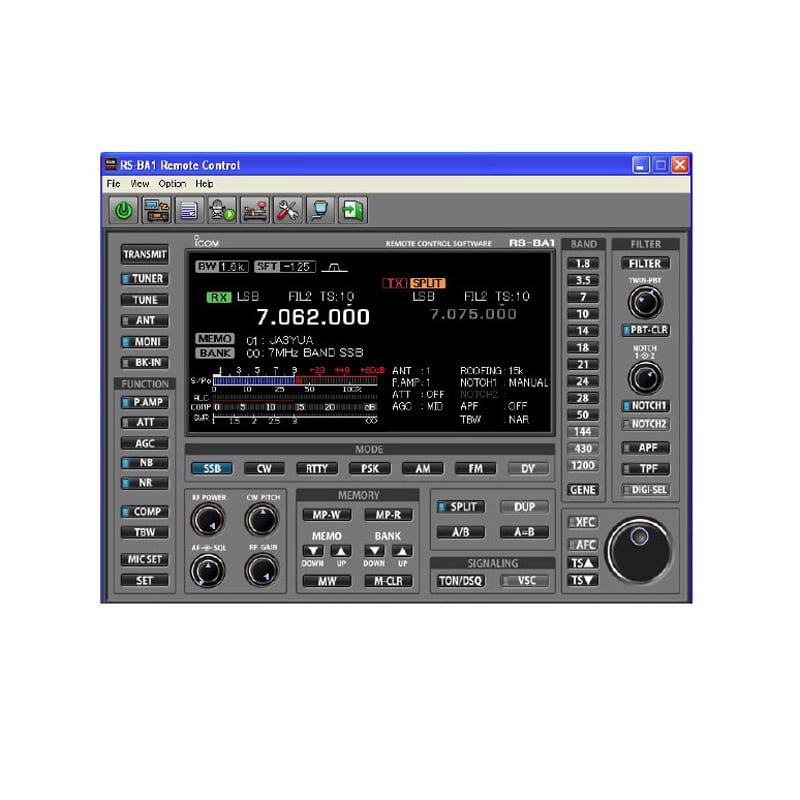Click the TWIN-PBT knob

point(645,302)
